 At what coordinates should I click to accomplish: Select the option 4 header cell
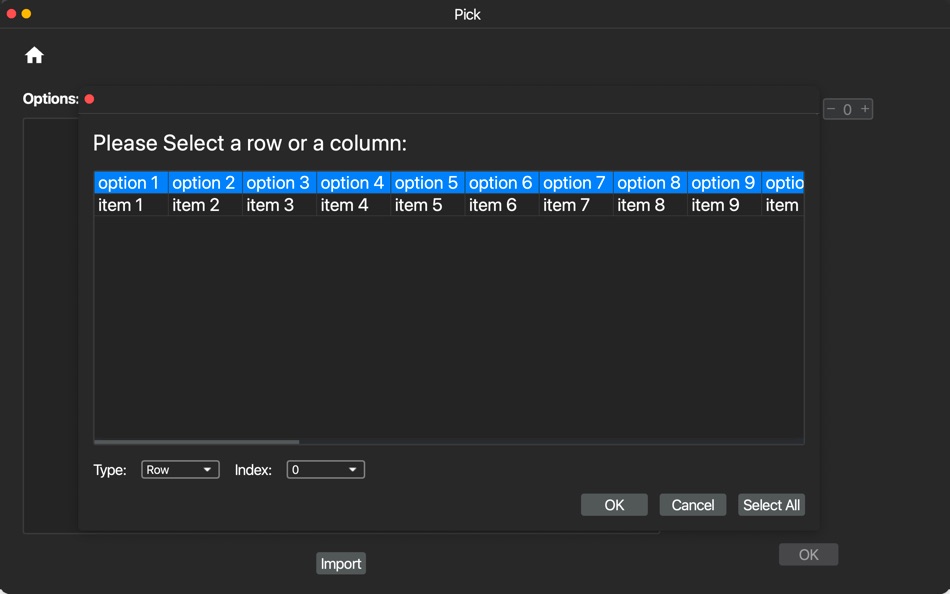[352, 182]
